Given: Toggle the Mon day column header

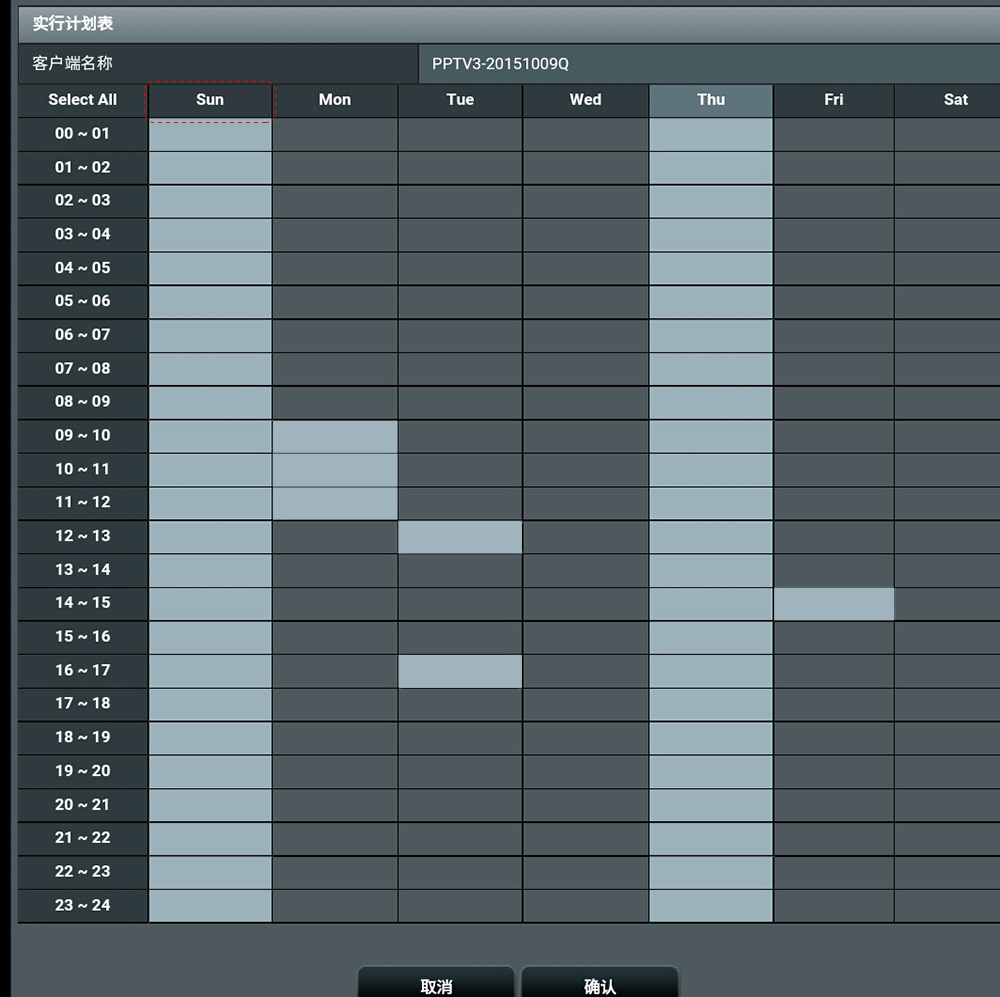Looking at the screenshot, I should pyautogui.click(x=335, y=100).
